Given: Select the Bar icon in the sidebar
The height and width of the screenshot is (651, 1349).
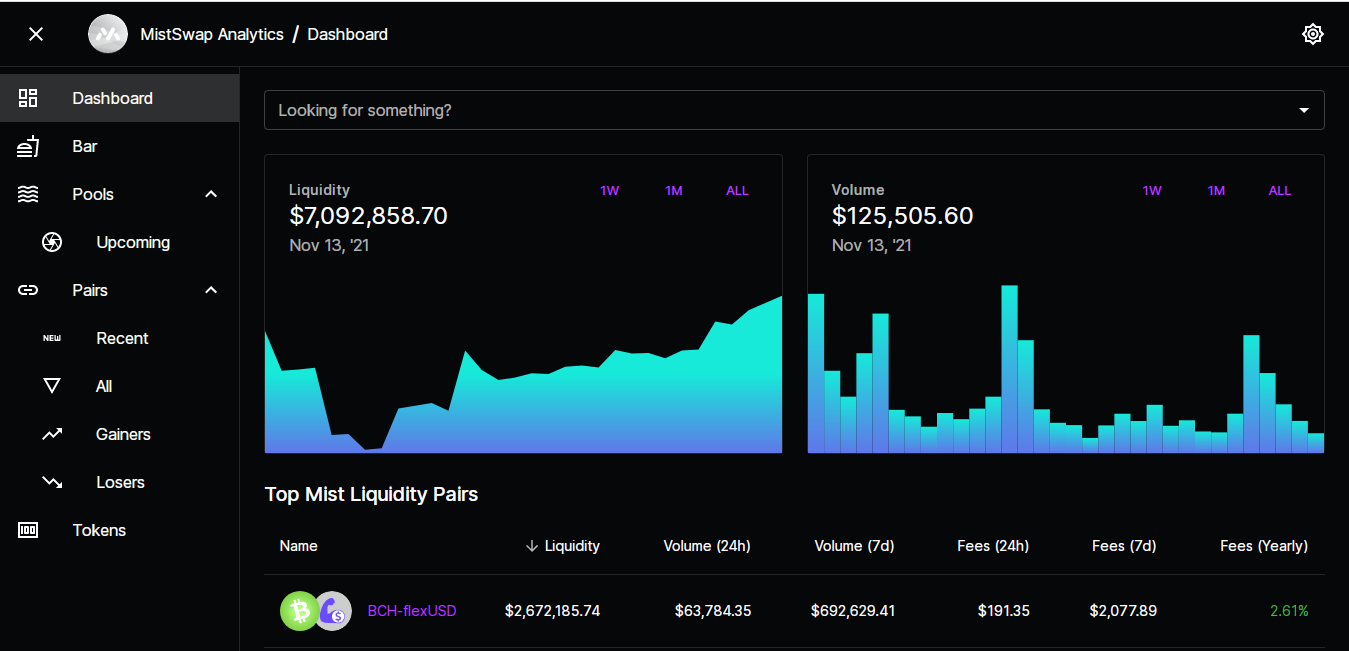Looking at the screenshot, I should (28, 146).
